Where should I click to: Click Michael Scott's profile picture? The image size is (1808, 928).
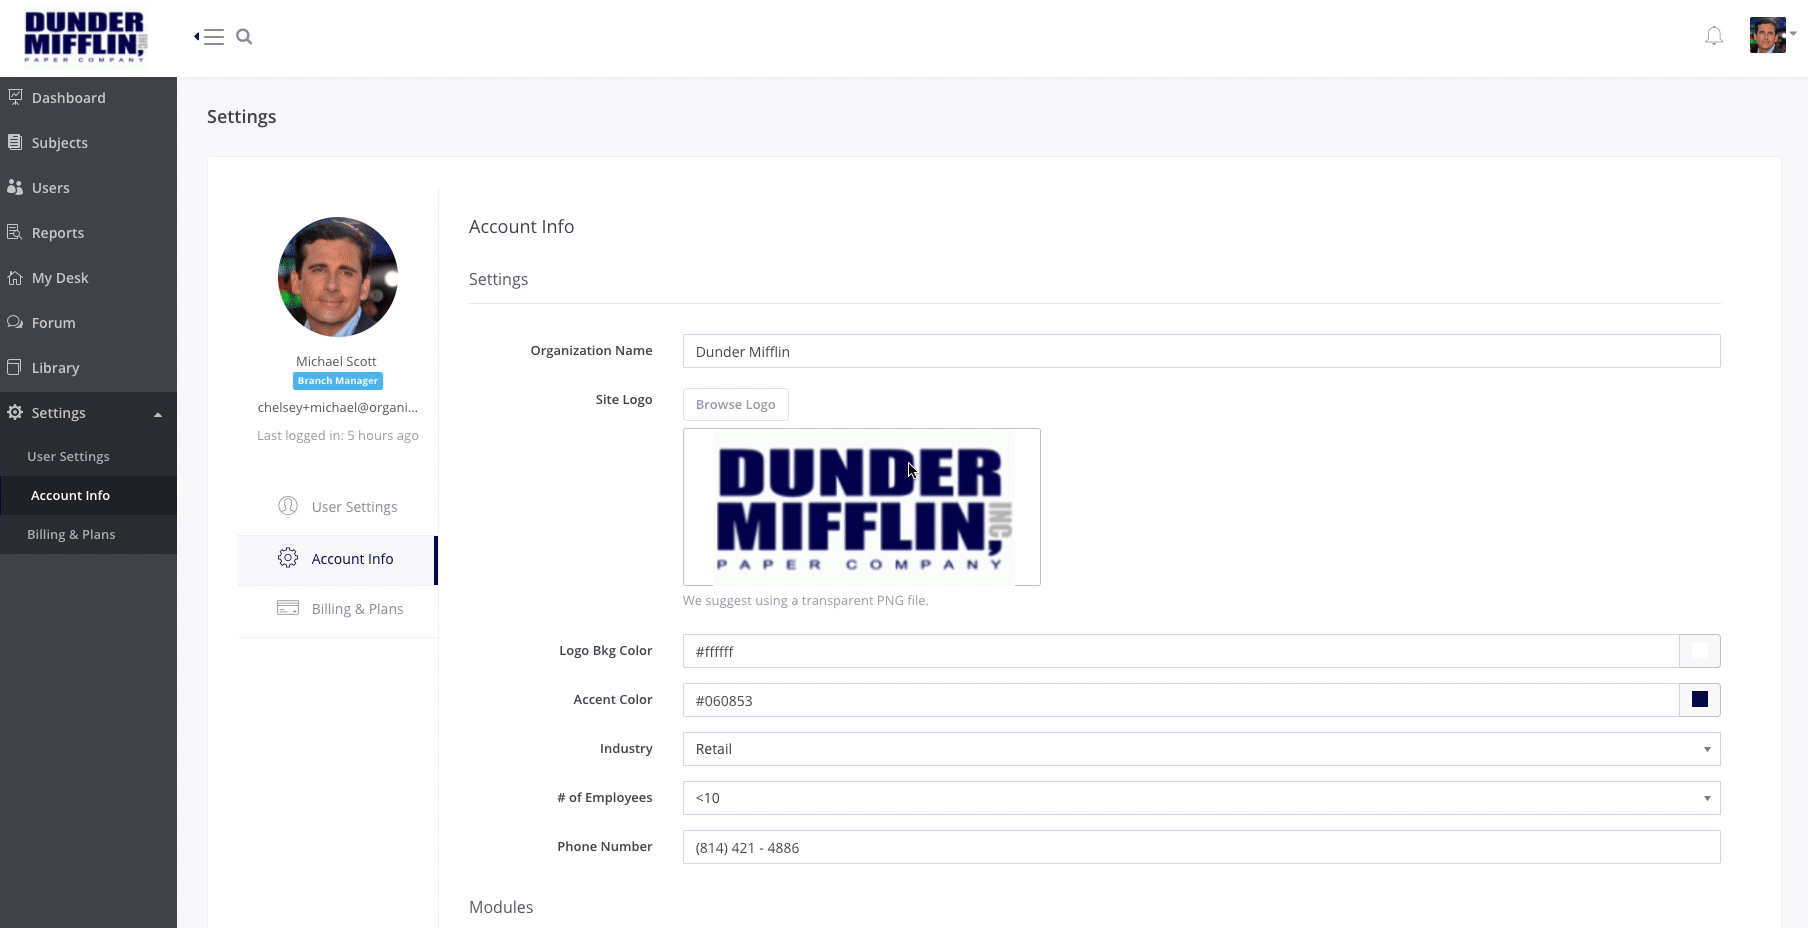click(x=338, y=277)
